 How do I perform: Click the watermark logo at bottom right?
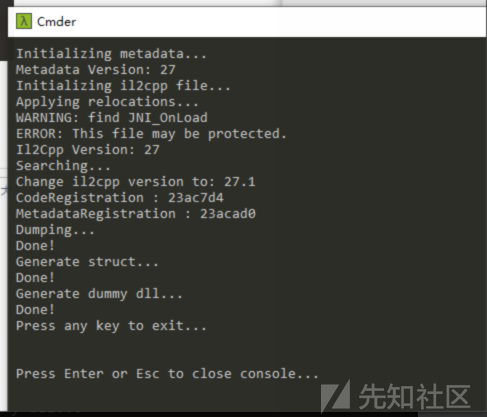[x=395, y=396]
